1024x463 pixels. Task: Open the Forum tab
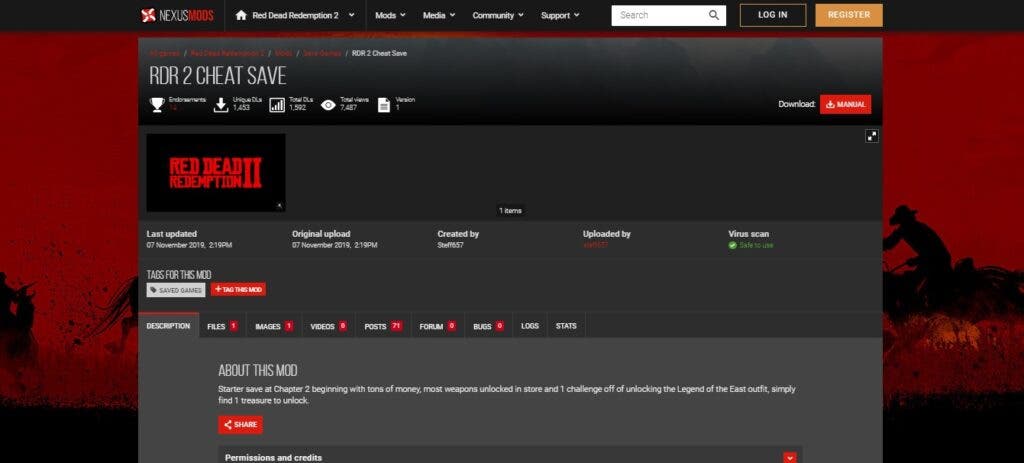(x=438, y=326)
